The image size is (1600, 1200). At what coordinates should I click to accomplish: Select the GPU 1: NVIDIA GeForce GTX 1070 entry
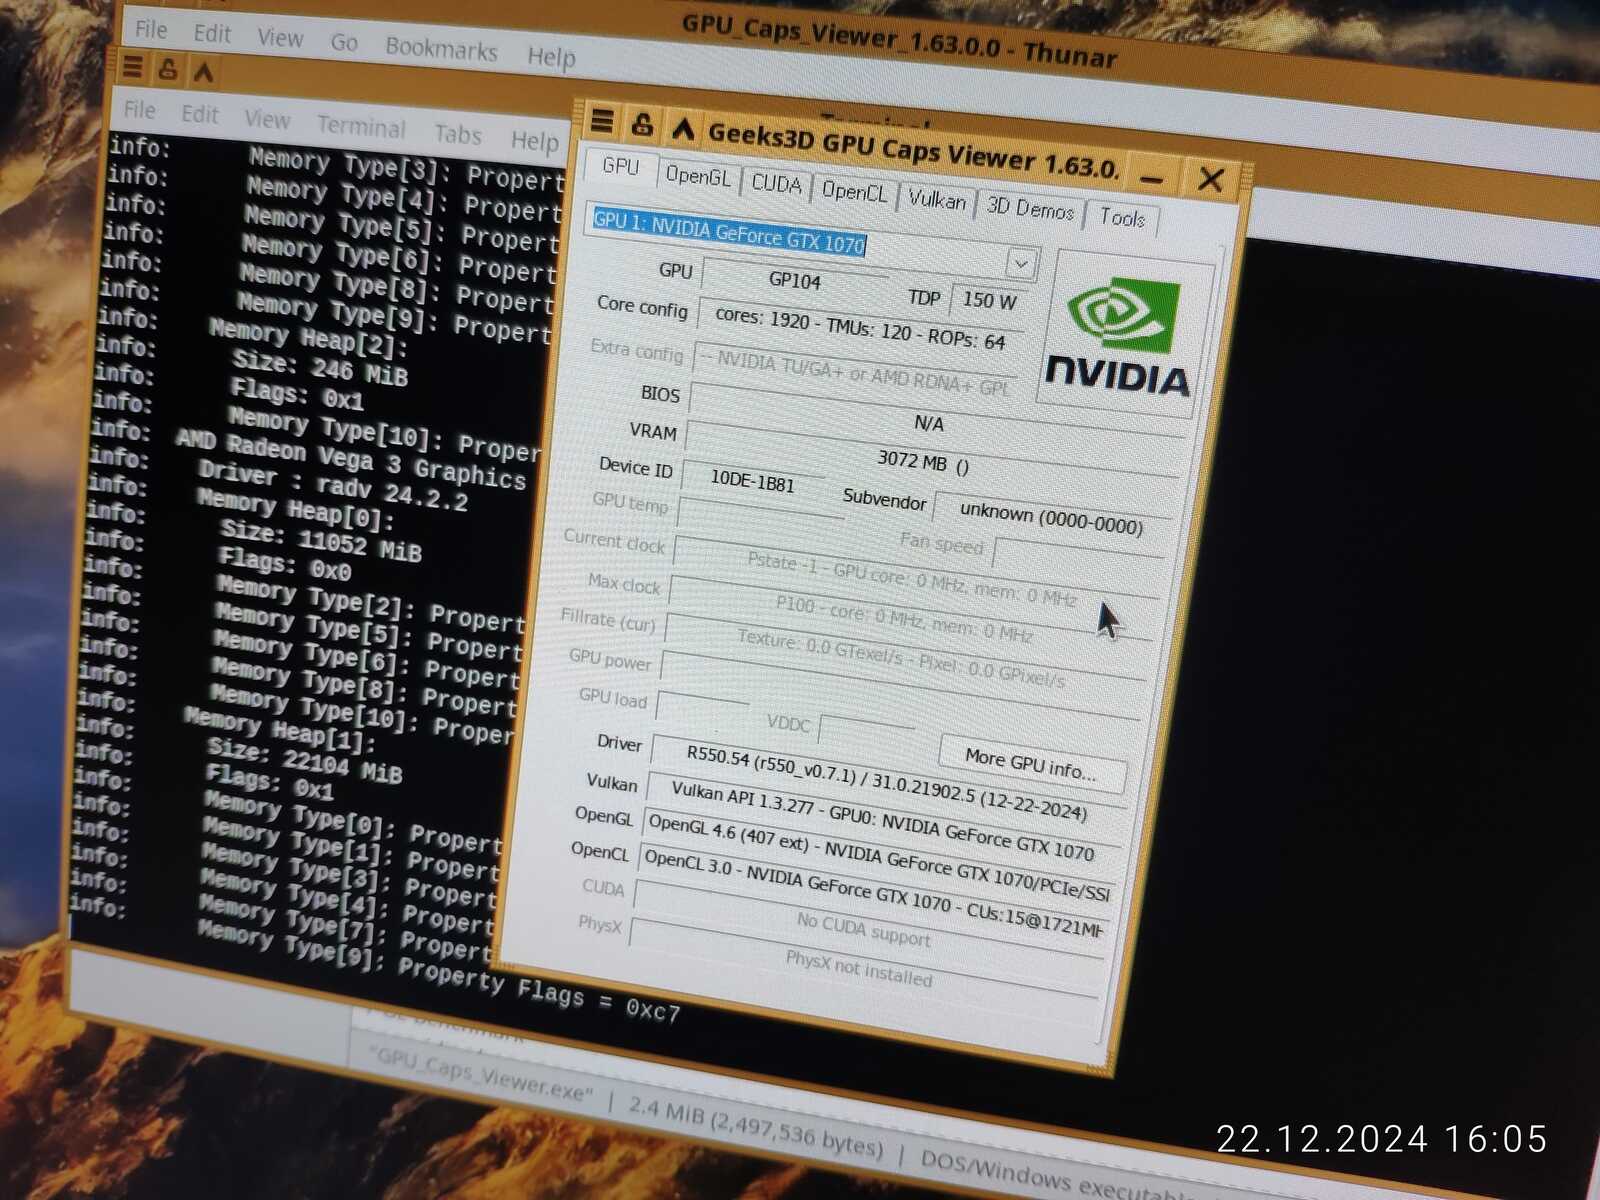pos(729,232)
